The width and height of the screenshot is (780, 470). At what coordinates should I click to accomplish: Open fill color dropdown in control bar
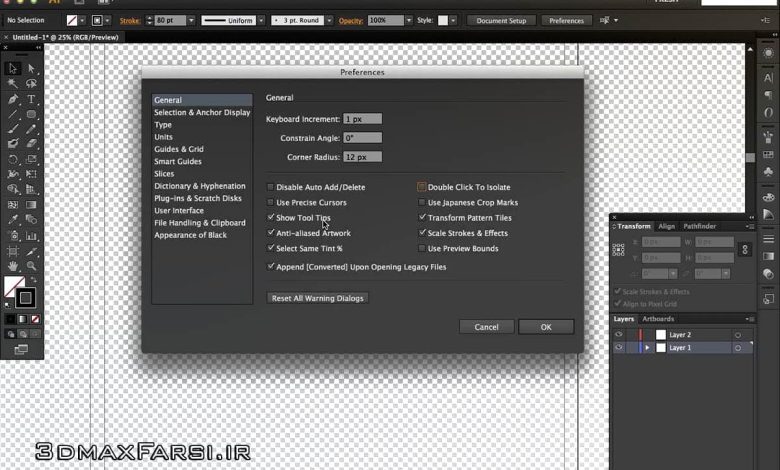pos(82,20)
